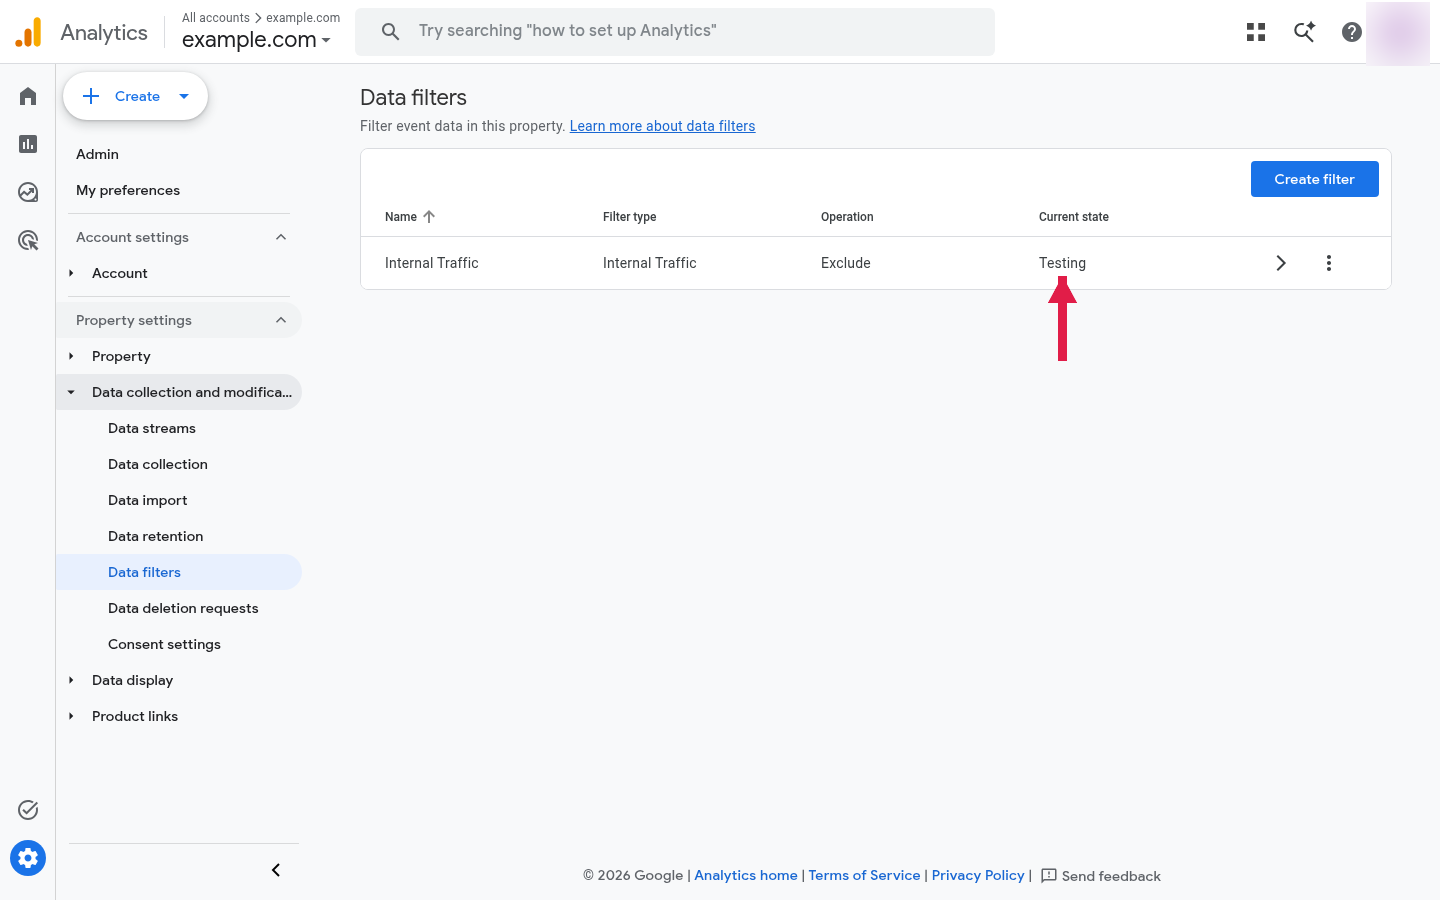Go to Data collection
Image resolution: width=1440 pixels, height=900 pixels.
coord(158,464)
